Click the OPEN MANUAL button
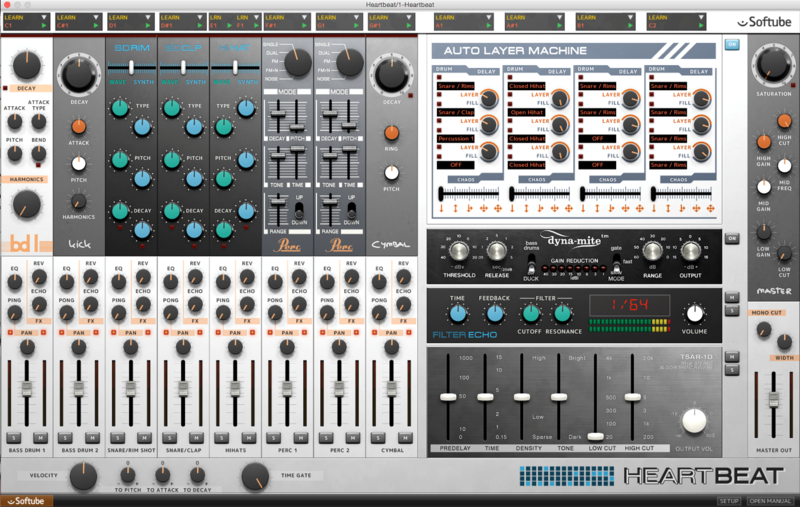The width and height of the screenshot is (800, 507). pos(770,501)
